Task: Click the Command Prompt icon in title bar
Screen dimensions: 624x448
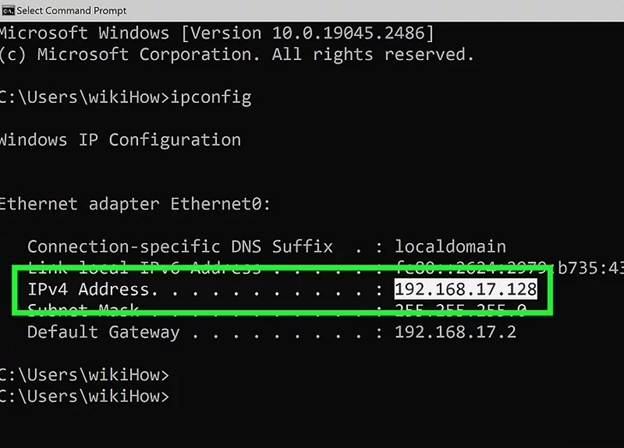Action: 8,9
